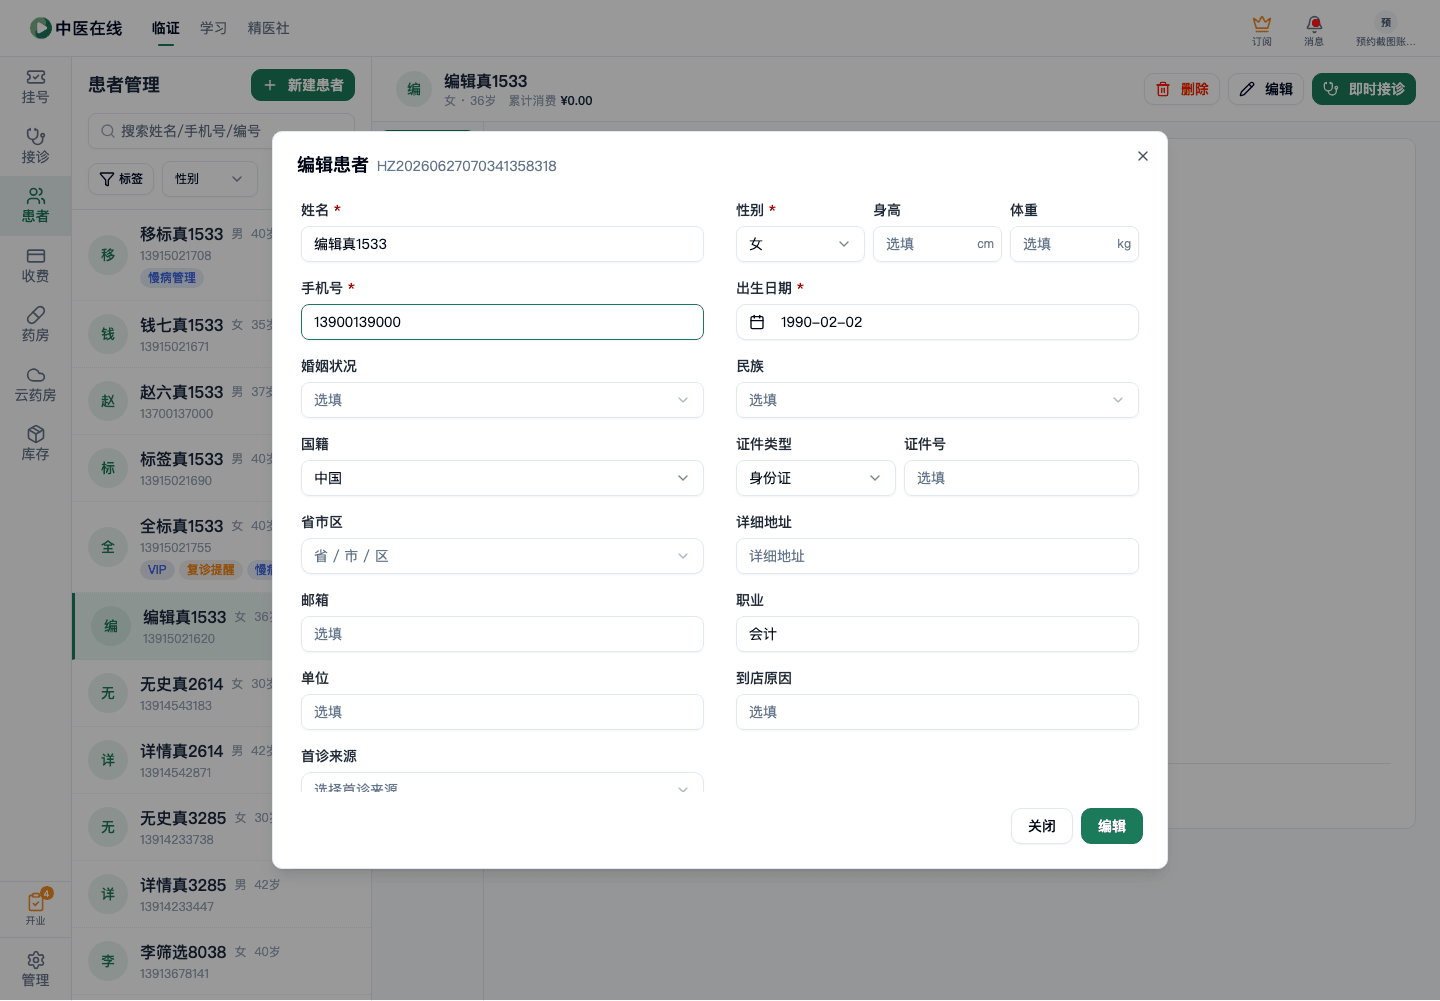This screenshot has height=1001, width=1440.
Task: Focus the 体重 input field
Action: [x=1074, y=244]
